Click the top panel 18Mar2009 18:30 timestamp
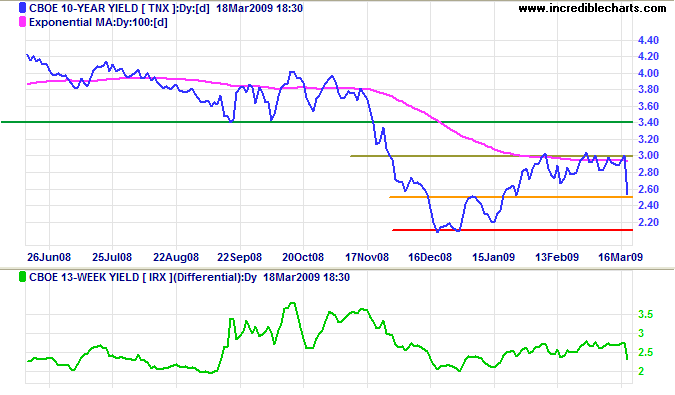Screen dimensions: 675x395 (x=260, y=8)
